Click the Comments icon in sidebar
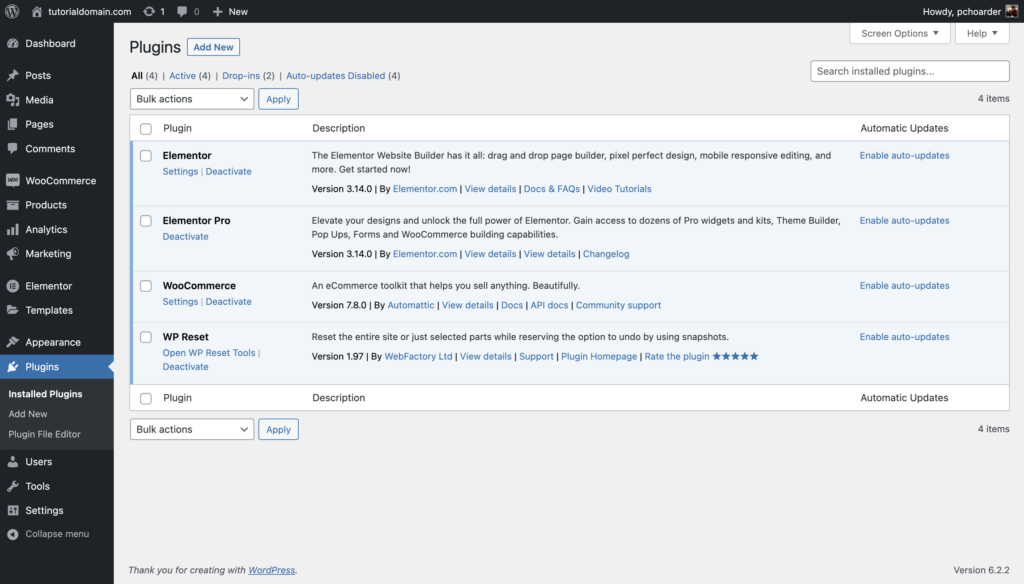The height and width of the screenshot is (584, 1024). point(12,148)
